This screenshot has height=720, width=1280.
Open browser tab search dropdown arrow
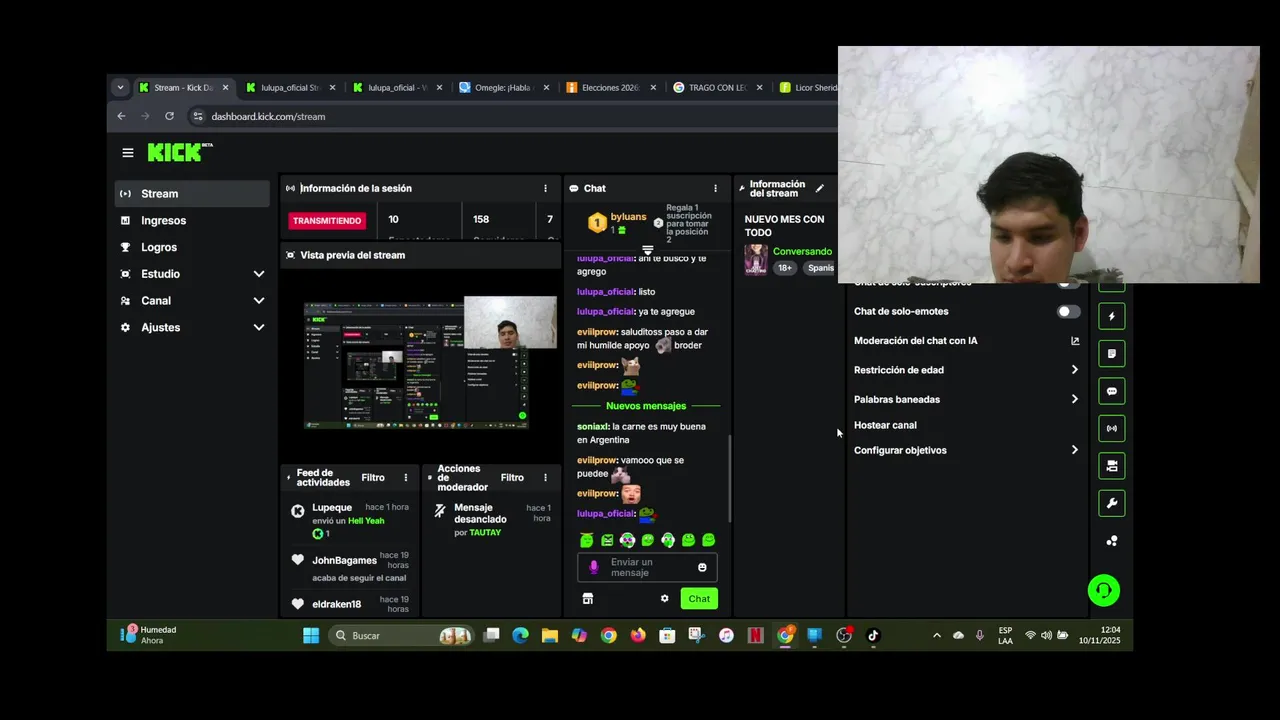tap(120, 88)
